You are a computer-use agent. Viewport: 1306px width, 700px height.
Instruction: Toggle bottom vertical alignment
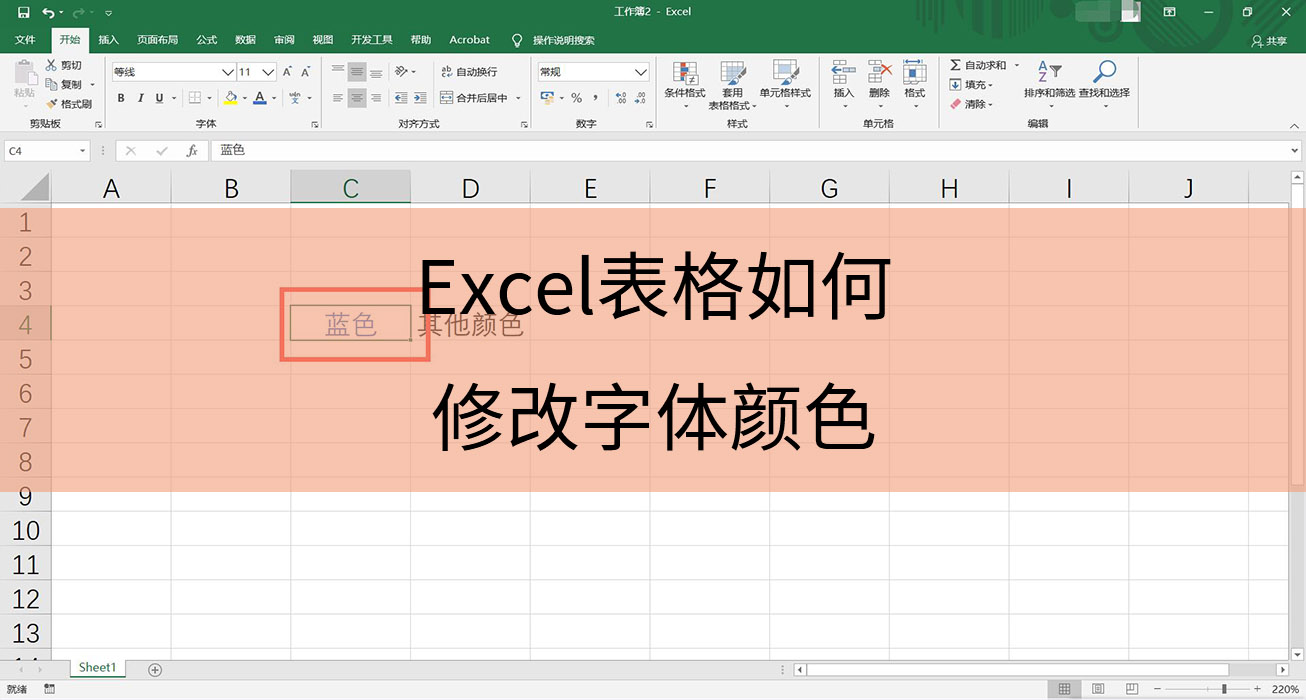pyautogui.click(x=376, y=72)
